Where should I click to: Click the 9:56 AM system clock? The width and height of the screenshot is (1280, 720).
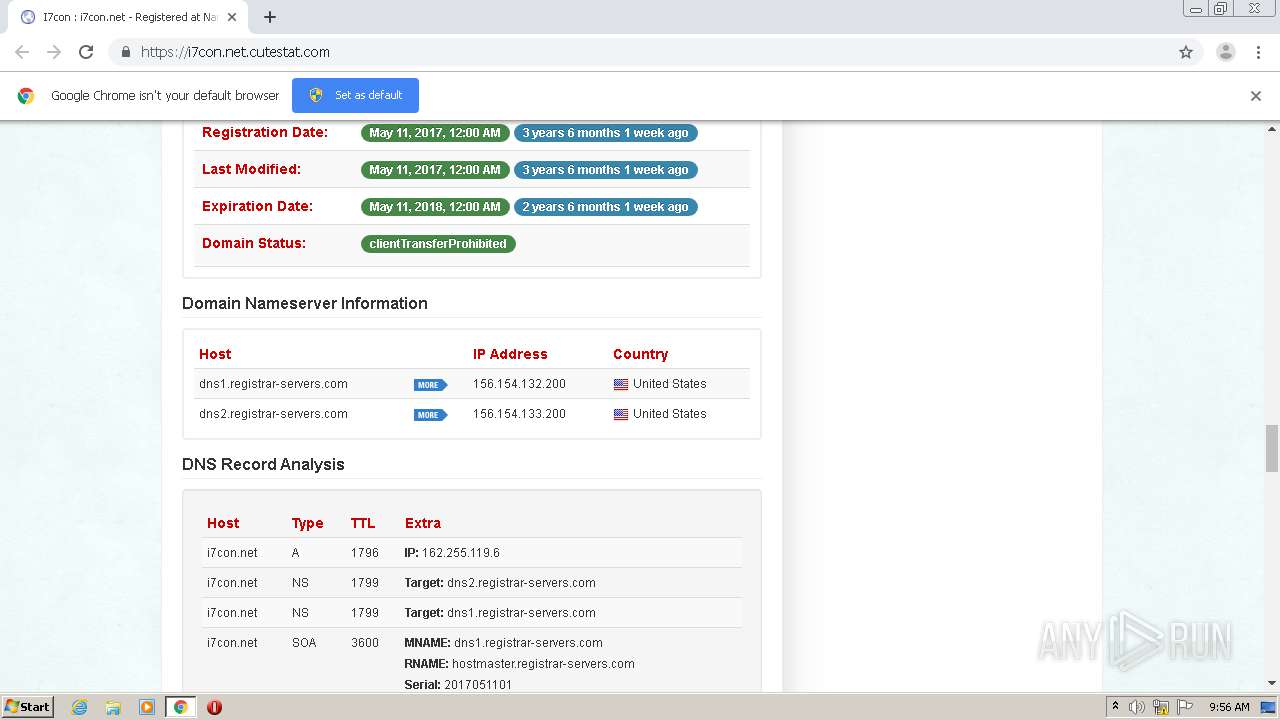click(1229, 707)
